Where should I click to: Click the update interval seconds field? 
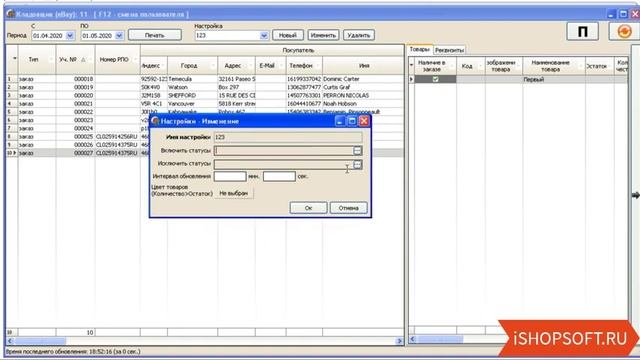[x=279, y=176]
